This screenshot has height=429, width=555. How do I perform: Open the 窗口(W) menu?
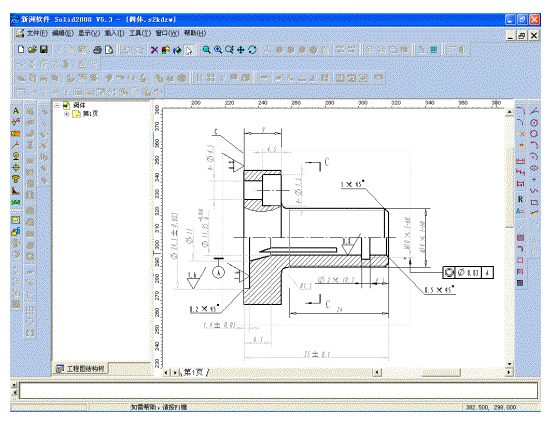pos(167,33)
